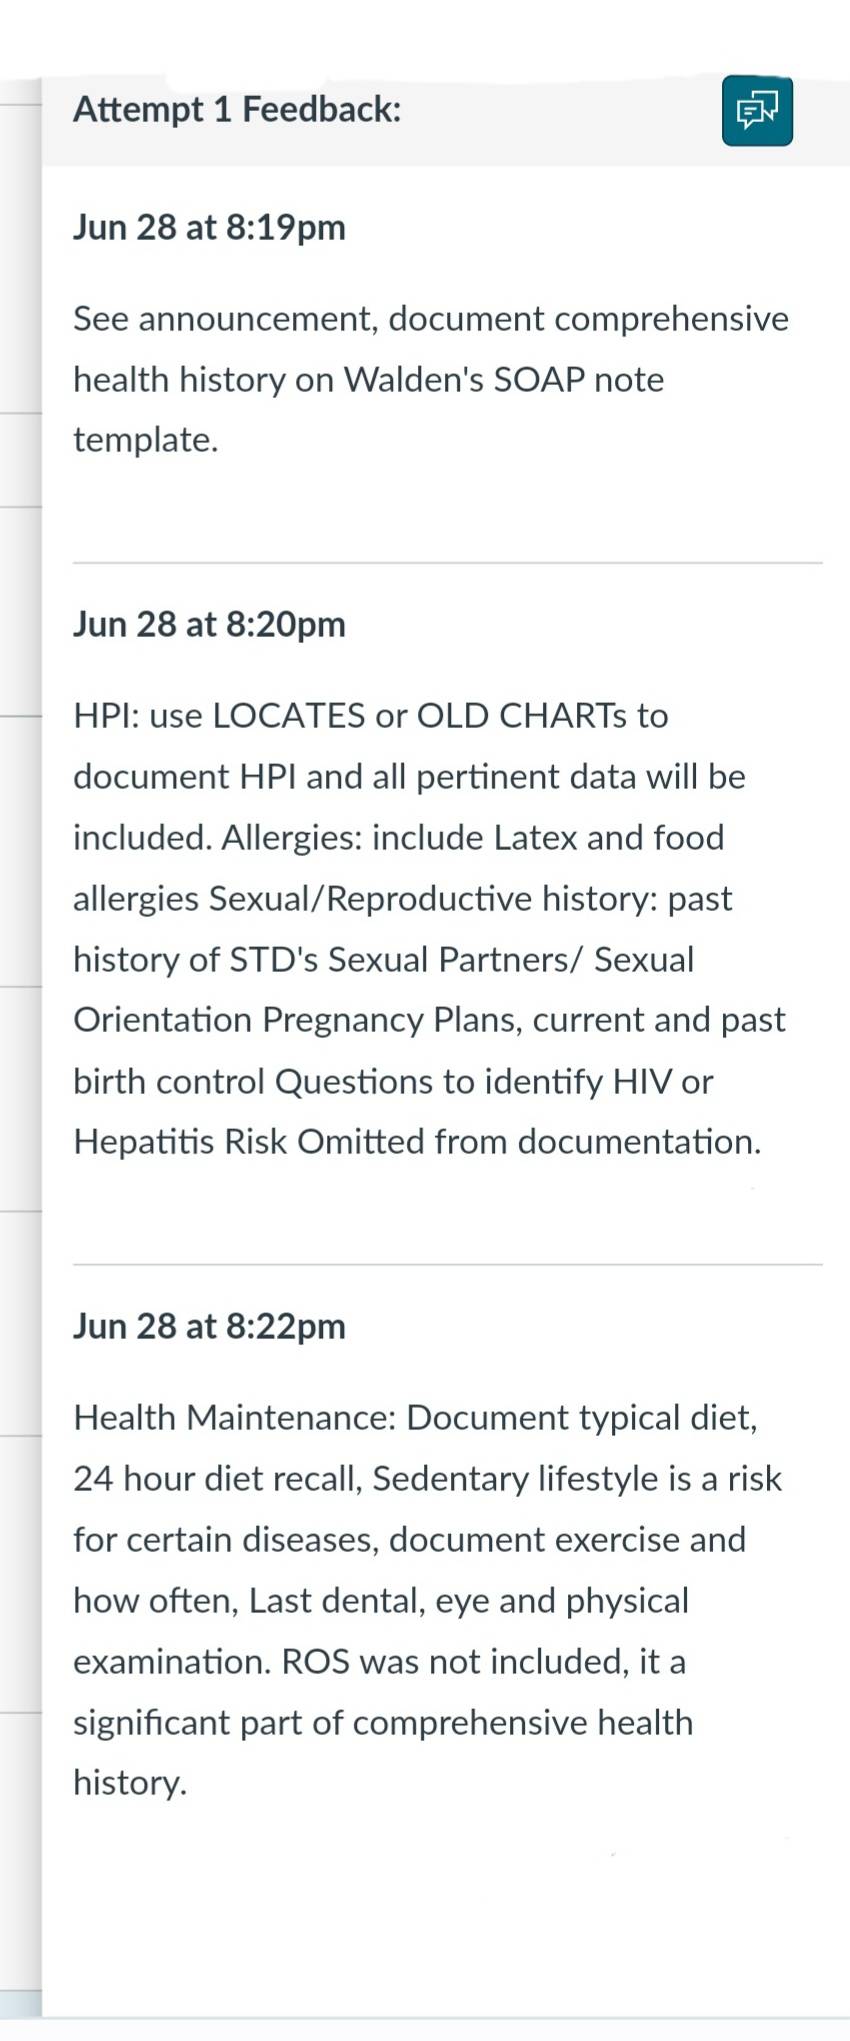Screen dimensions: 850x2041
Task: Select the 'Attempt 1 Feedback:' heading
Action: (x=237, y=109)
